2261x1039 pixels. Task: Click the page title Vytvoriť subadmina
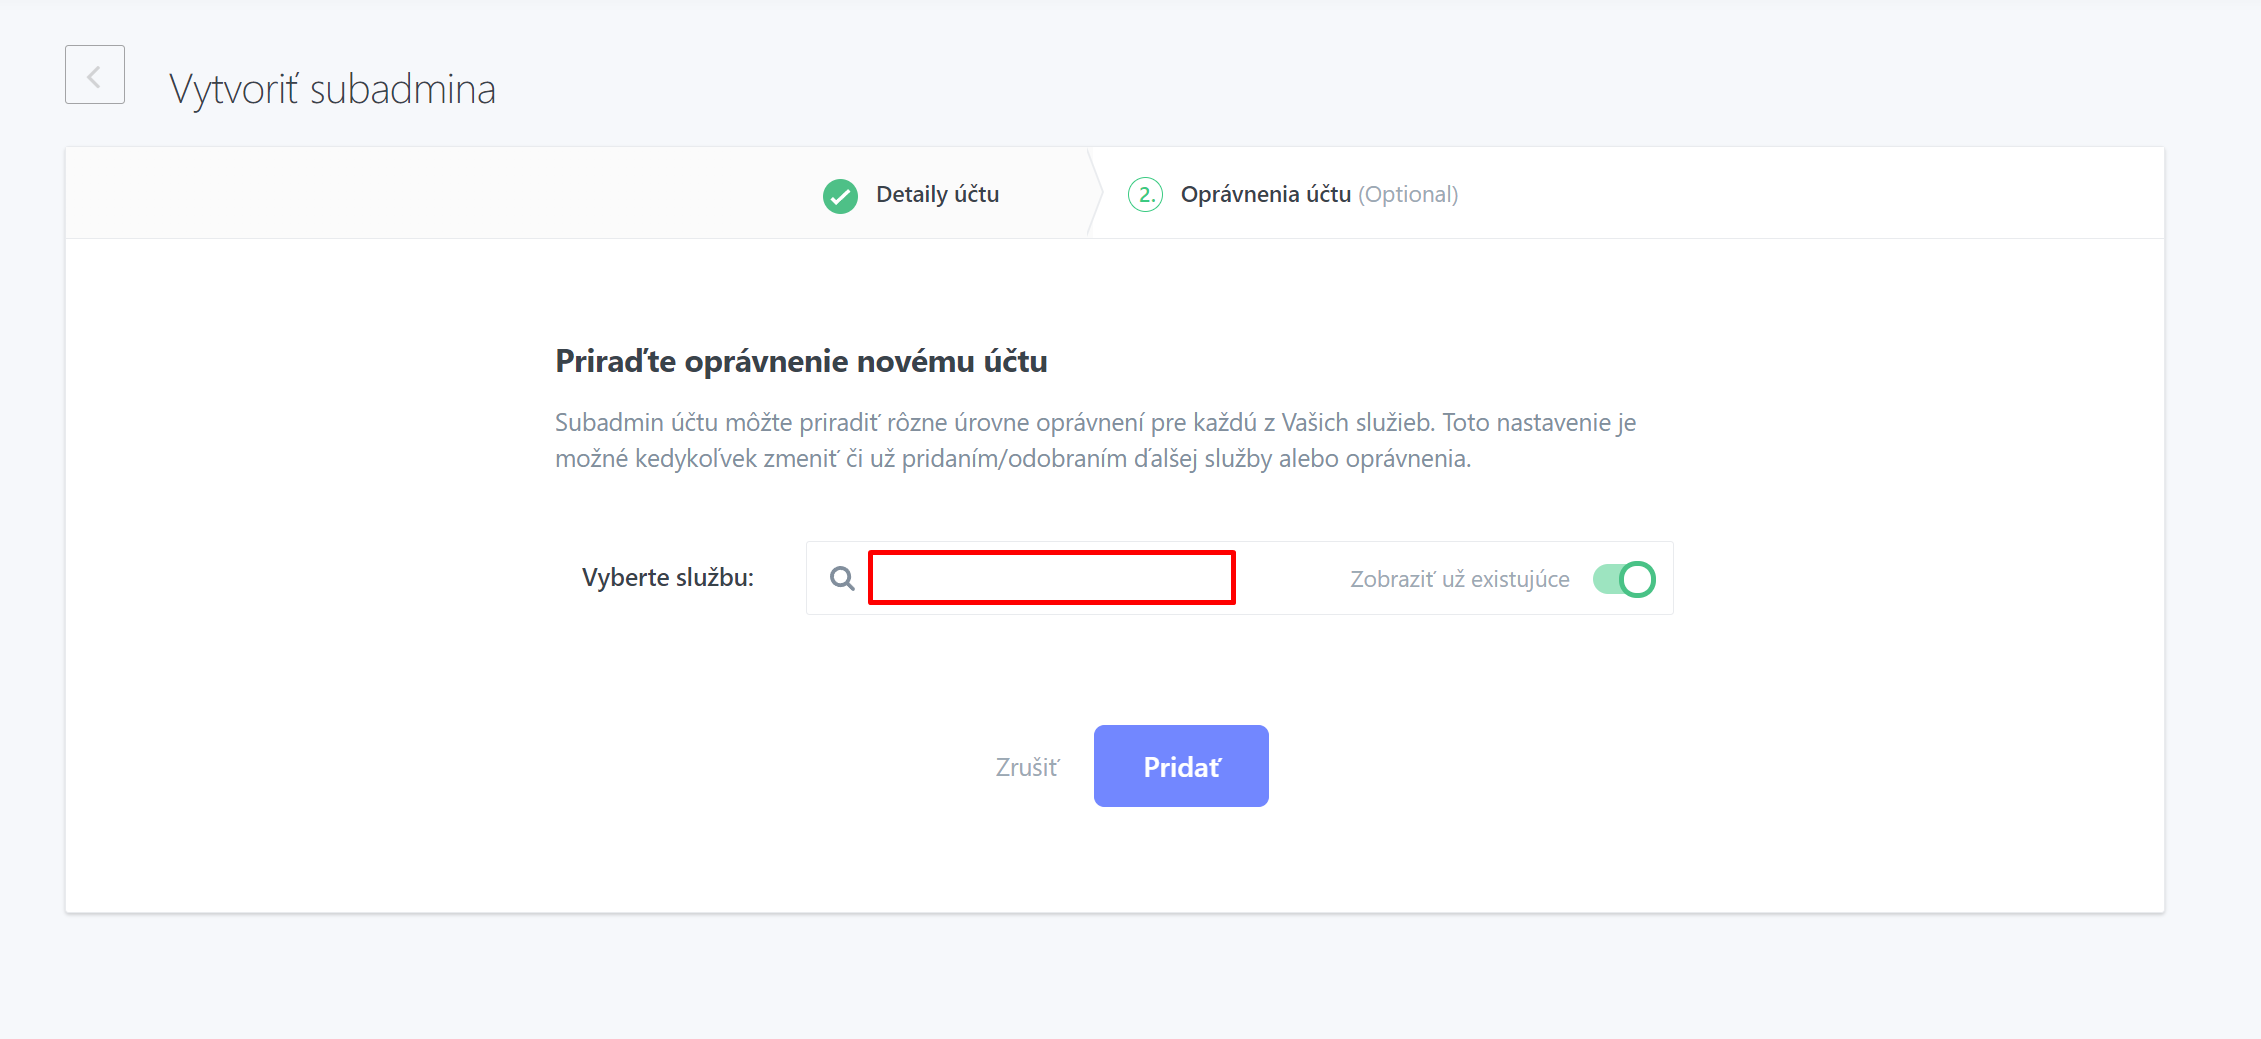pyautogui.click(x=332, y=89)
